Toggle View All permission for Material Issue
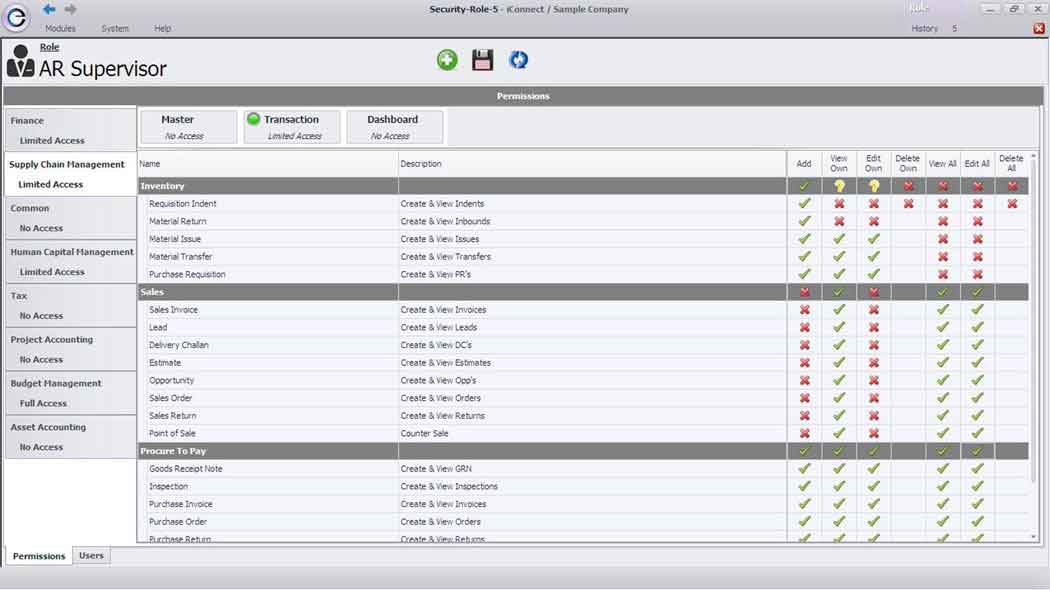Screen dimensions: 1050x590 [942, 239]
